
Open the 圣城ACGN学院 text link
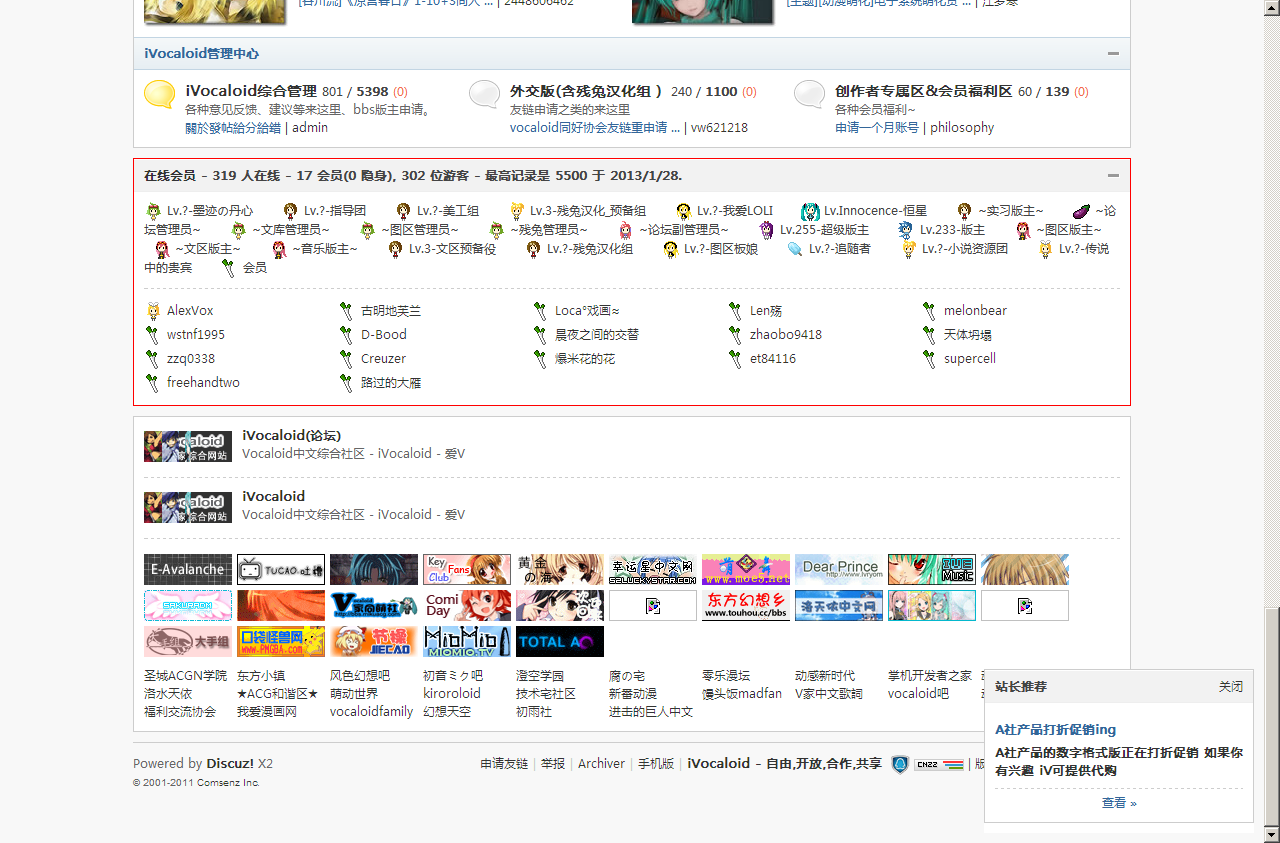point(185,676)
